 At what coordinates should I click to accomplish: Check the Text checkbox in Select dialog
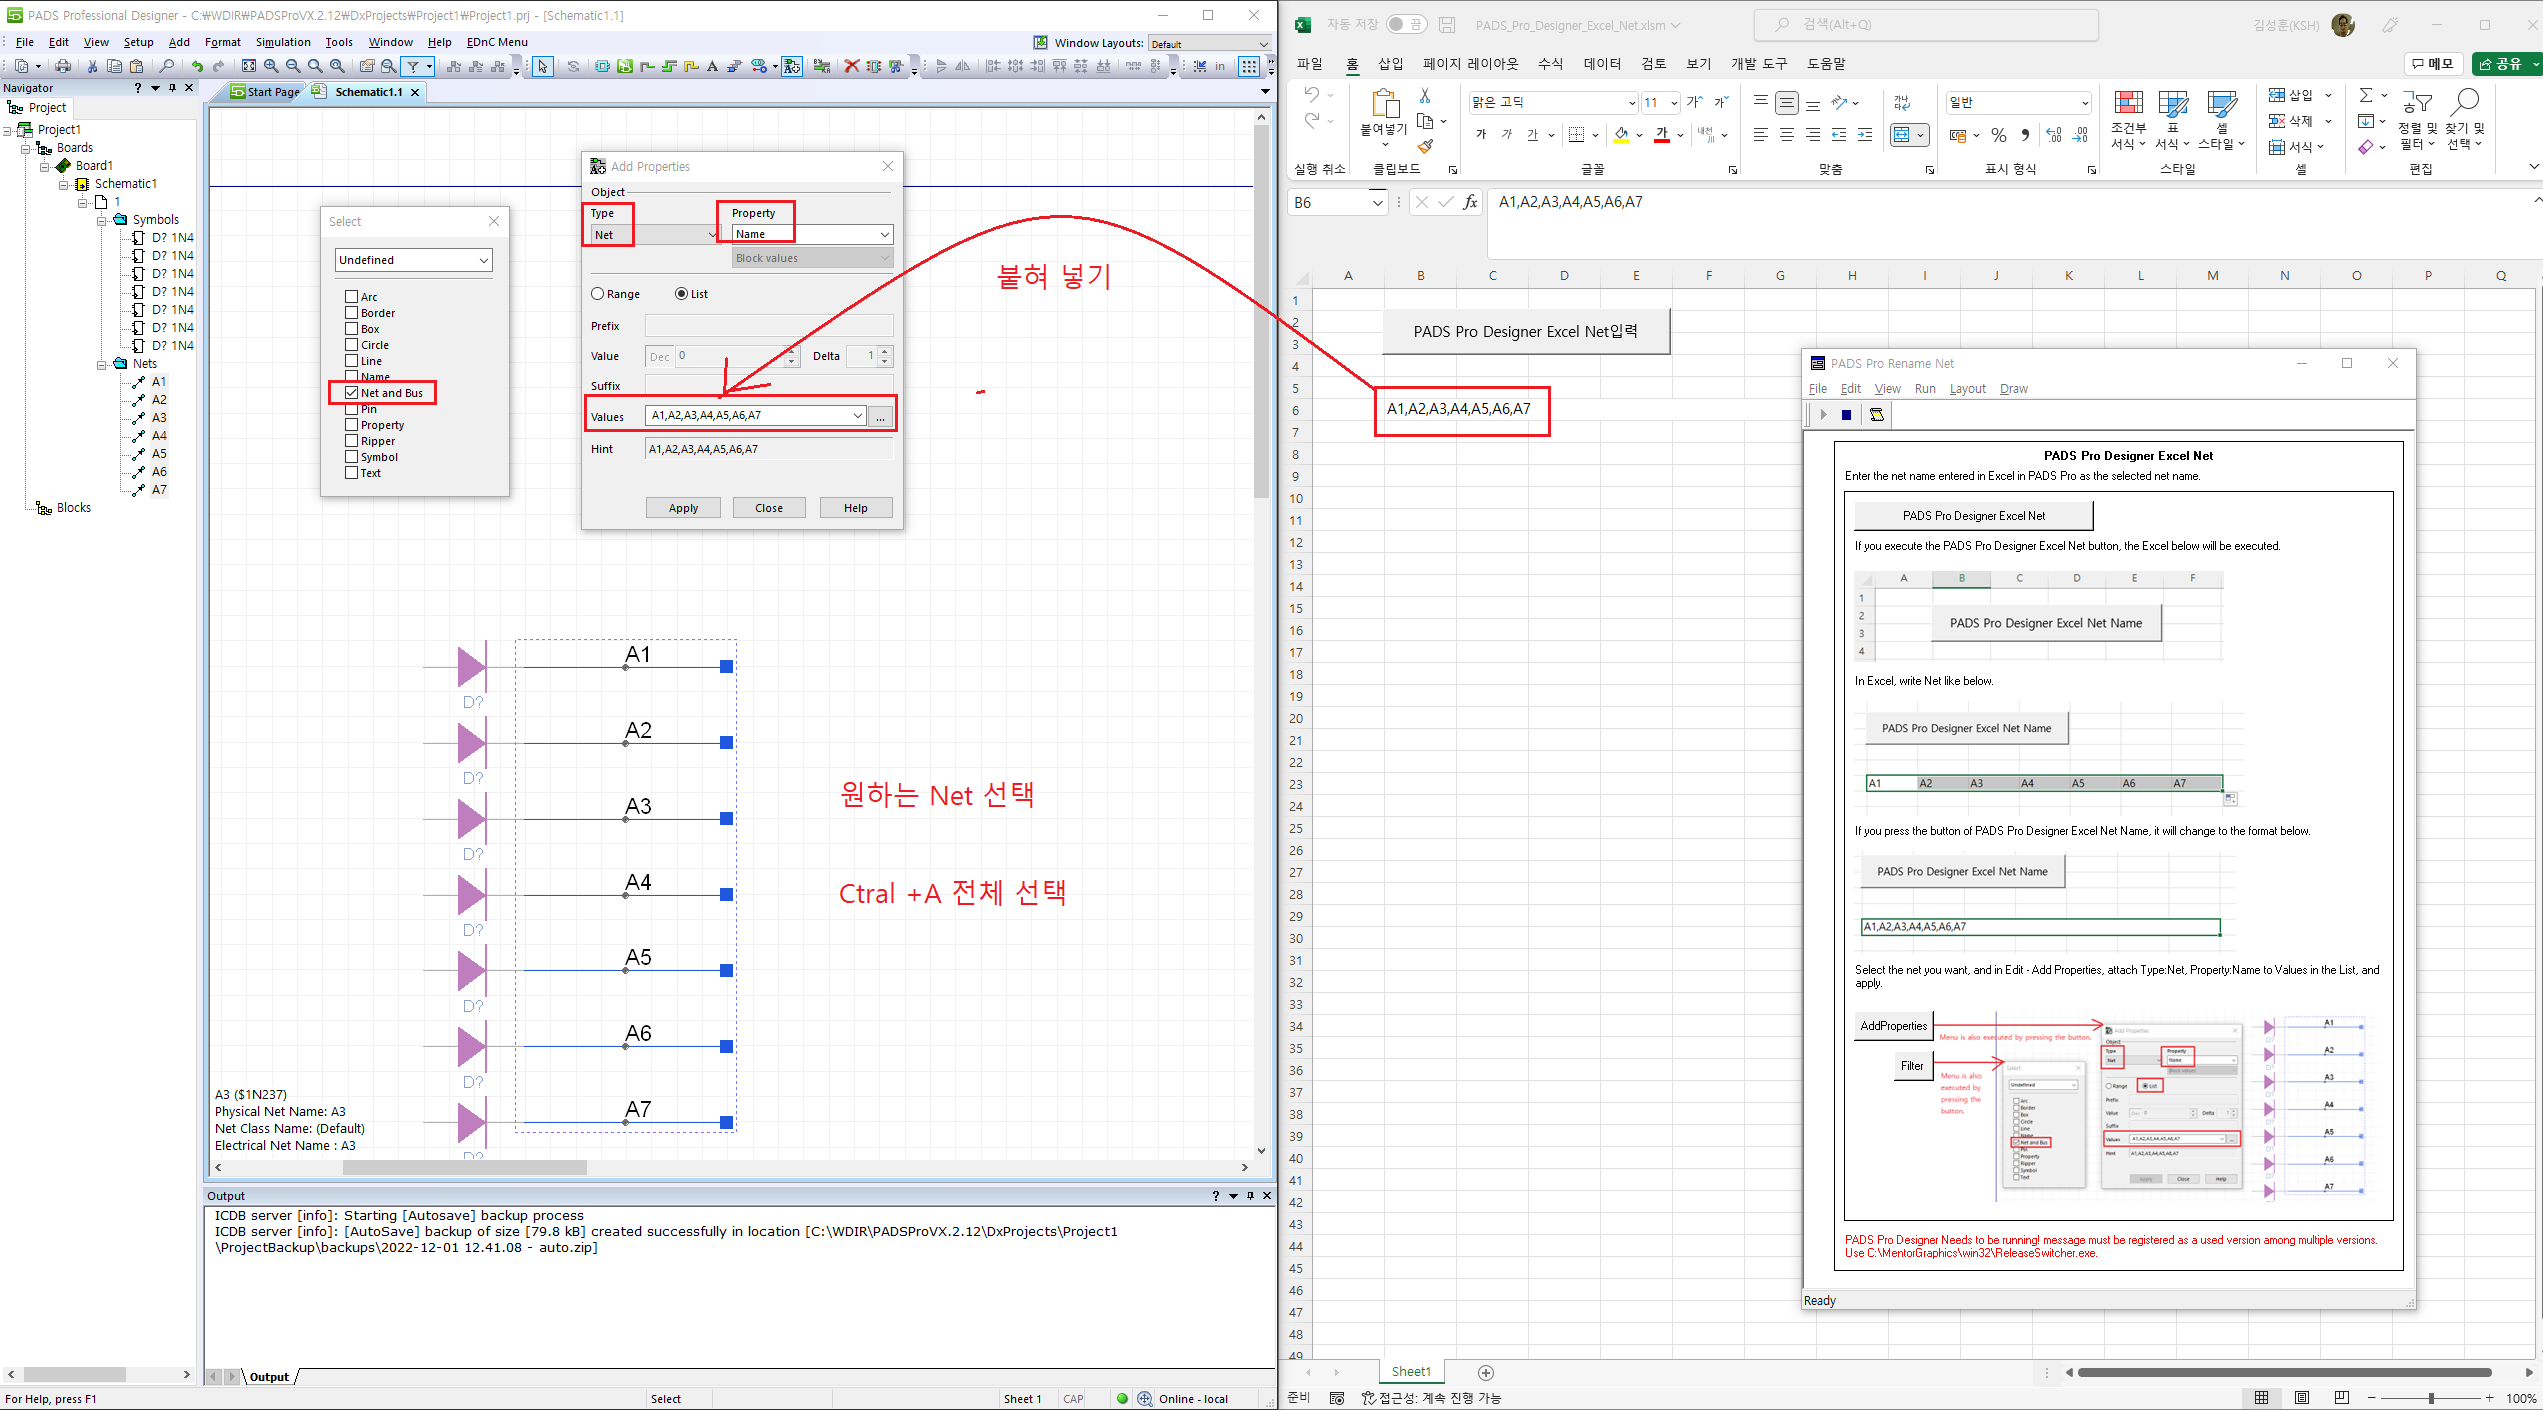click(x=352, y=472)
